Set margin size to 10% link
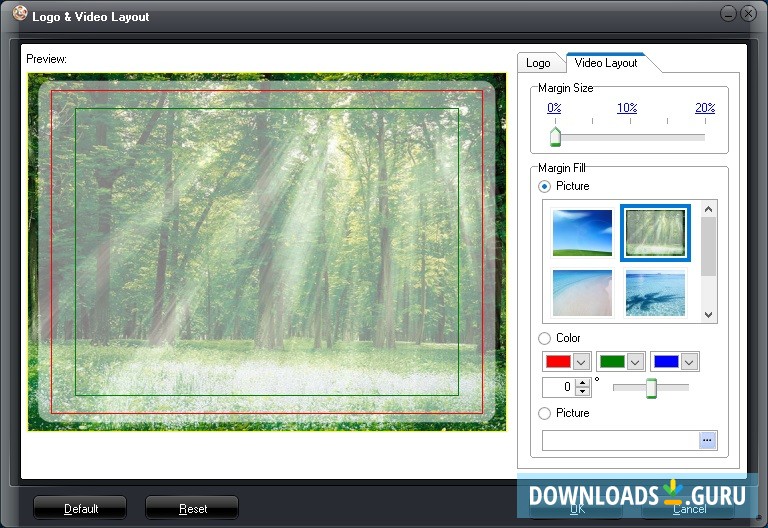 pyautogui.click(x=627, y=108)
